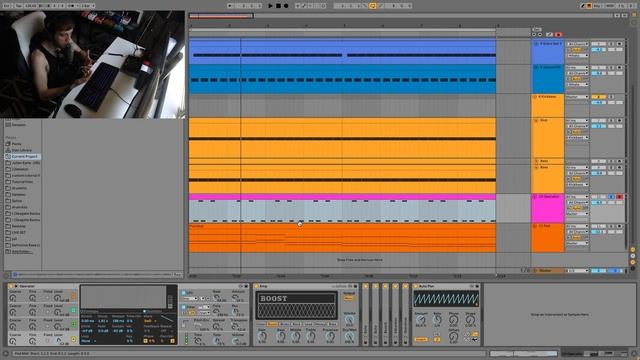The height and width of the screenshot is (360, 640).
Task: Turn off the Operator device activator
Action: [x=11, y=287]
